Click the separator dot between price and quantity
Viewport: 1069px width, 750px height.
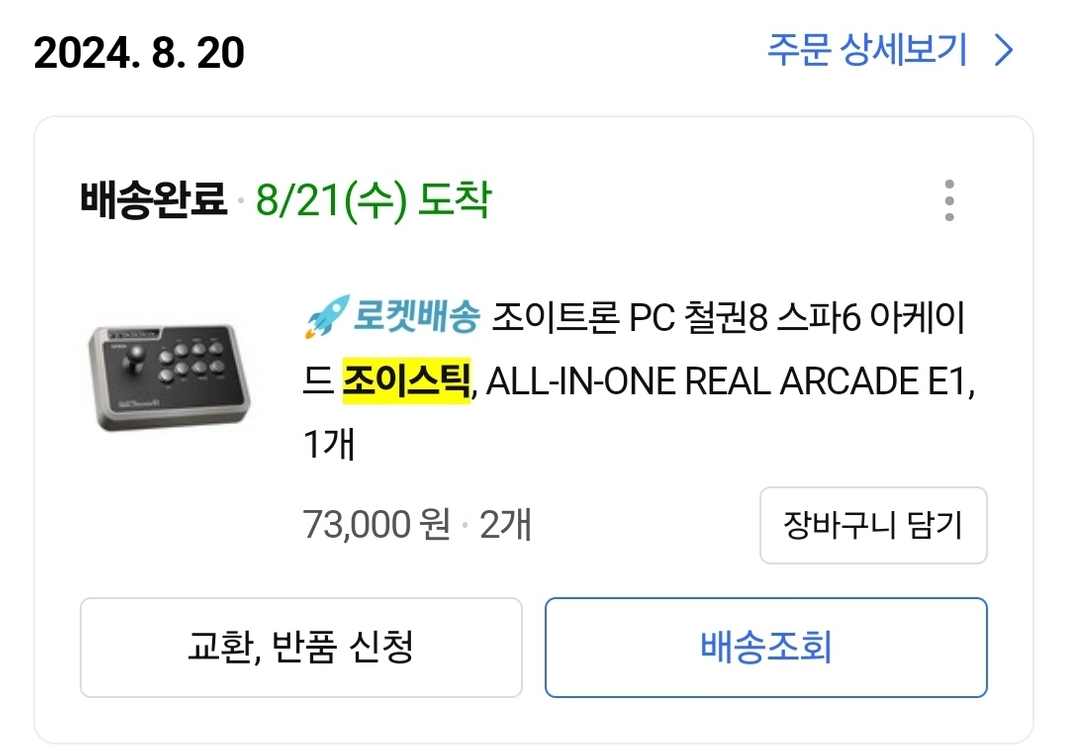click(x=465, y=526)
